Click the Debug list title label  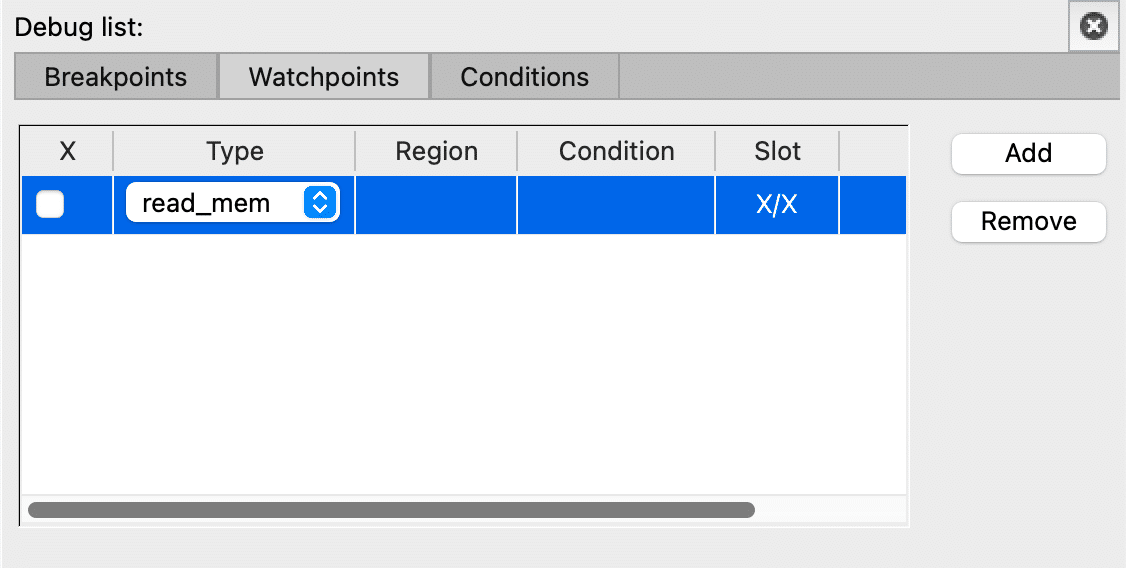click(x=79, y=27)
